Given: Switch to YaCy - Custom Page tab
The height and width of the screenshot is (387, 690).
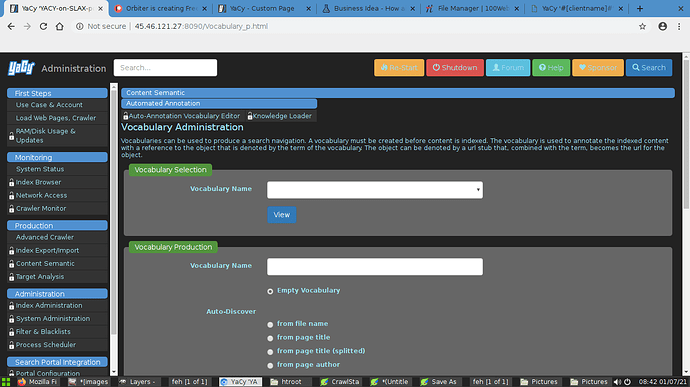Looking at the screenshot, I should pos(265,8).
